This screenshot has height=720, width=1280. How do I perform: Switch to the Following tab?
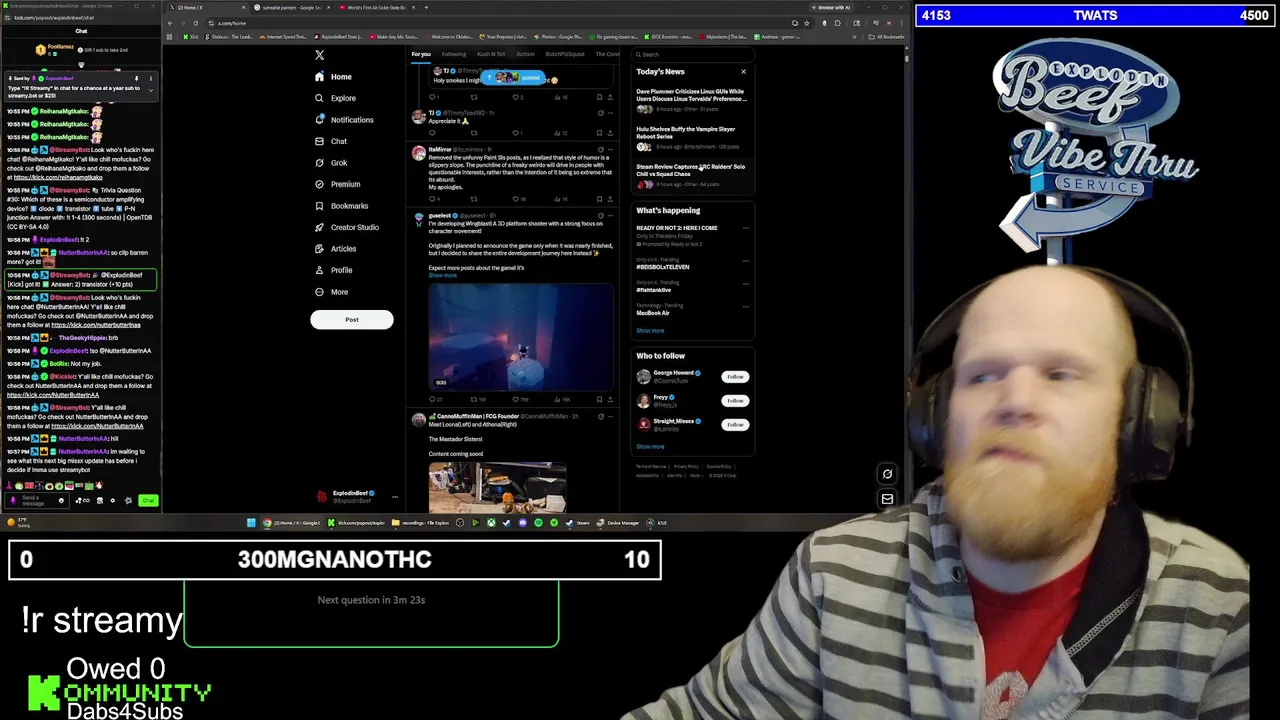[x=454, y=54]
